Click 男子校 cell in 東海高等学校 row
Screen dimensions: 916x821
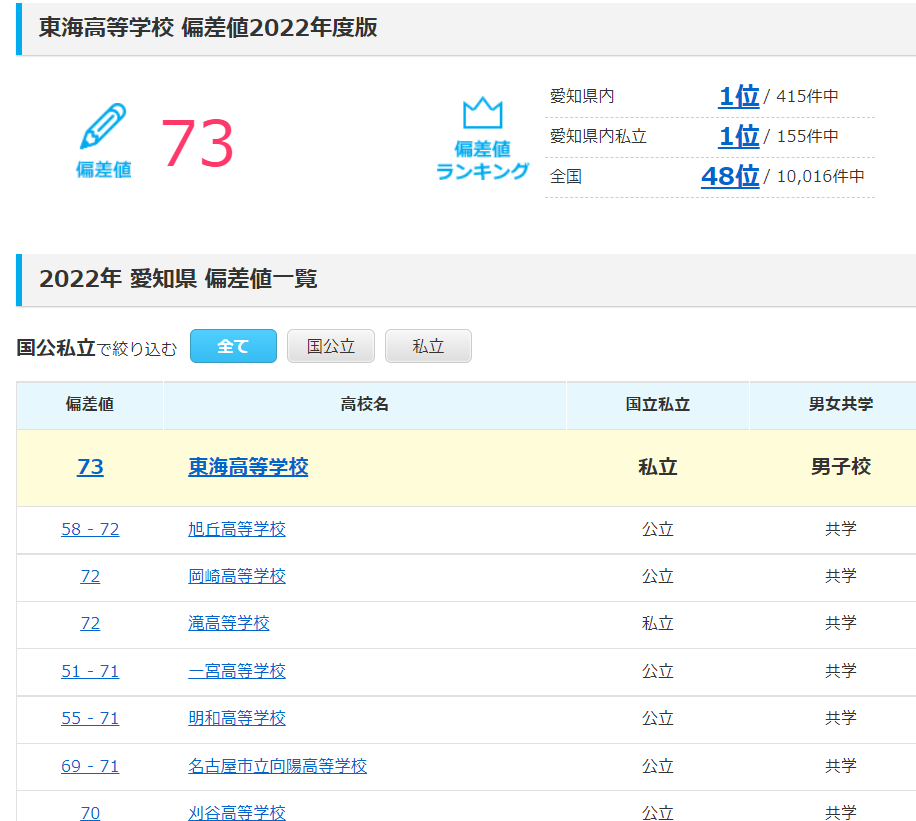pyautogui.click(x=841, y=467)
